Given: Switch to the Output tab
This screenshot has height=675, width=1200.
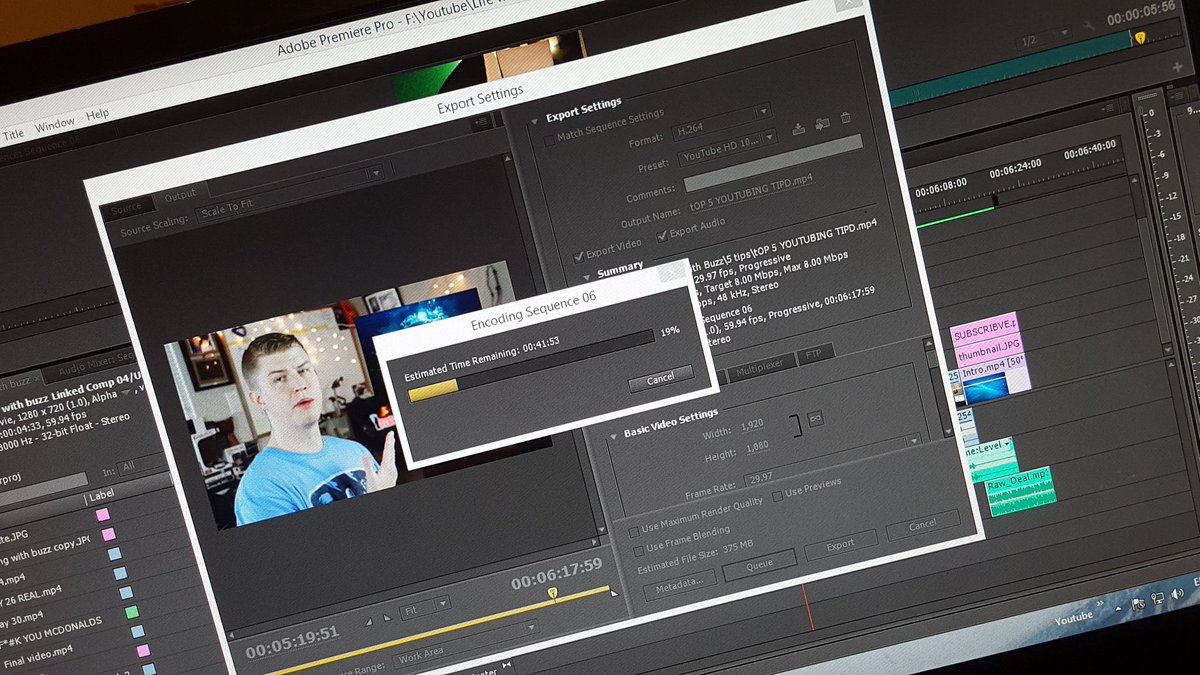Looking at the screenshot, I should (180, 196).
